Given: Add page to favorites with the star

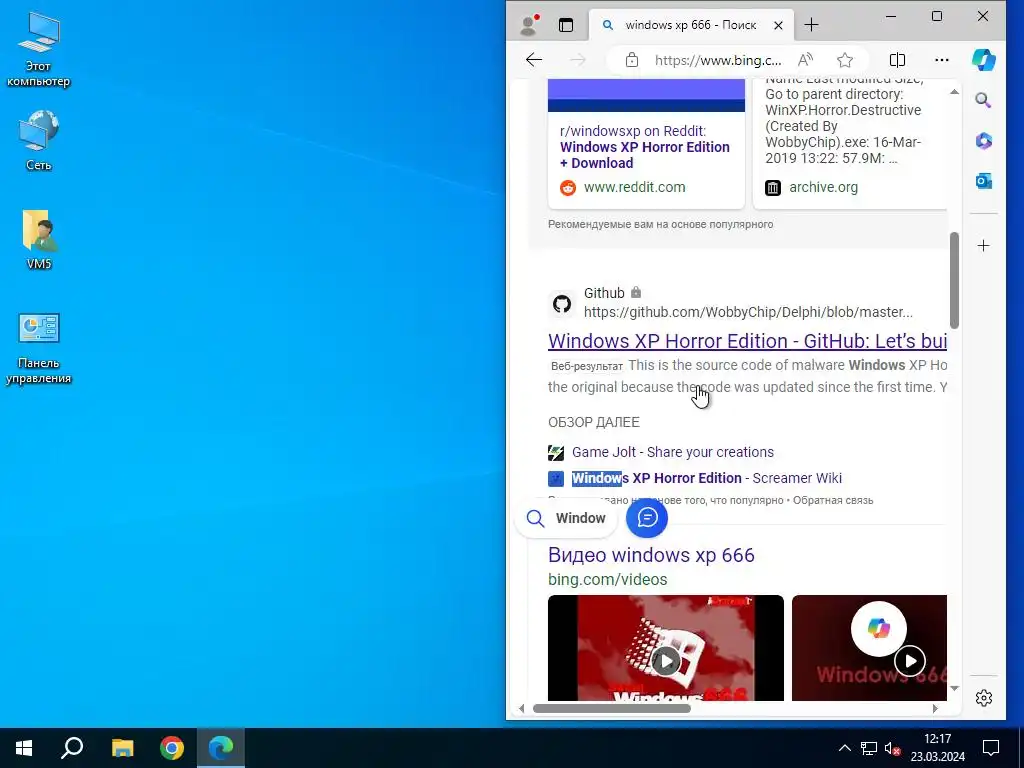Looking at the screenshot, I should pyautogui.click(x=845, y=60).
